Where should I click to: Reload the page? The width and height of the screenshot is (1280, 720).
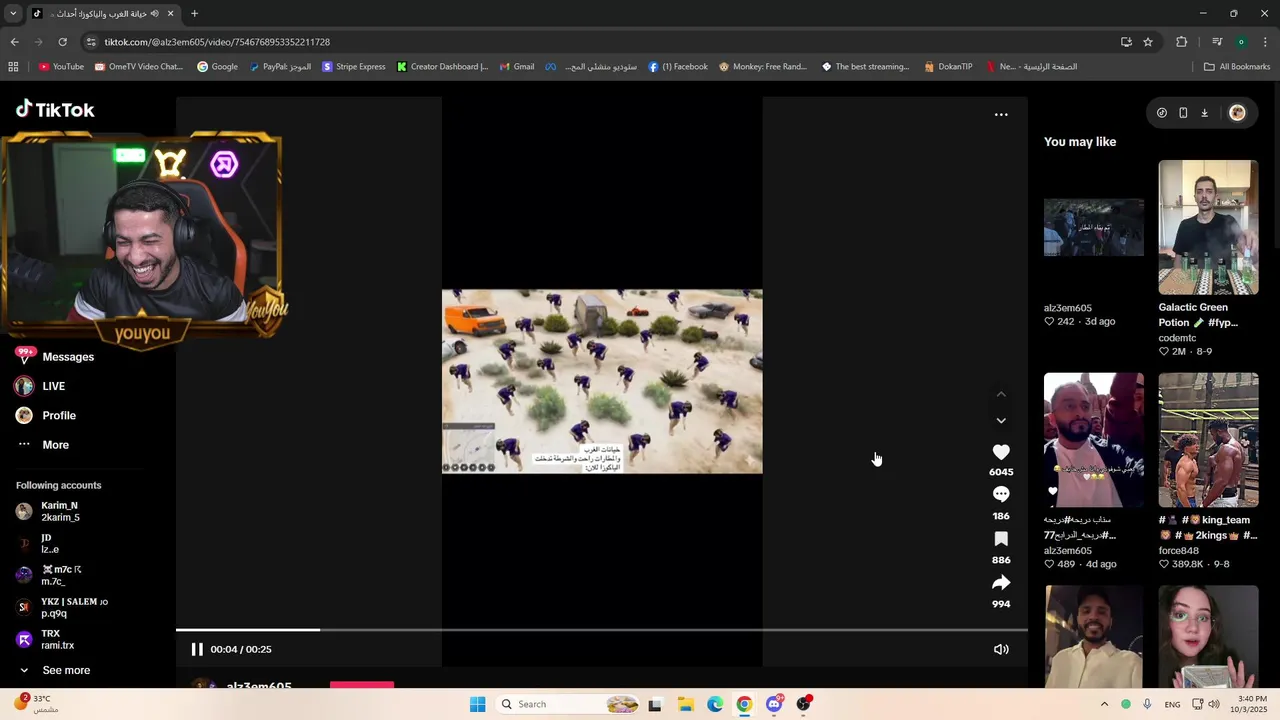coord(62,42)
